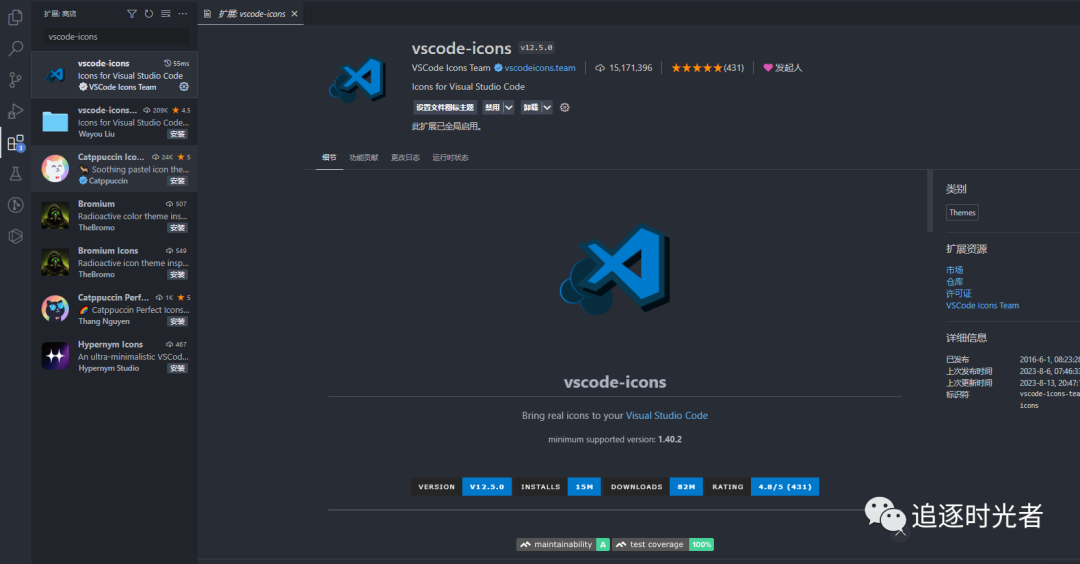The width and height of the screenshot is (1080, 564).
Task: Click the filter extensions funnel icon
Action: [x=132, y=14]
